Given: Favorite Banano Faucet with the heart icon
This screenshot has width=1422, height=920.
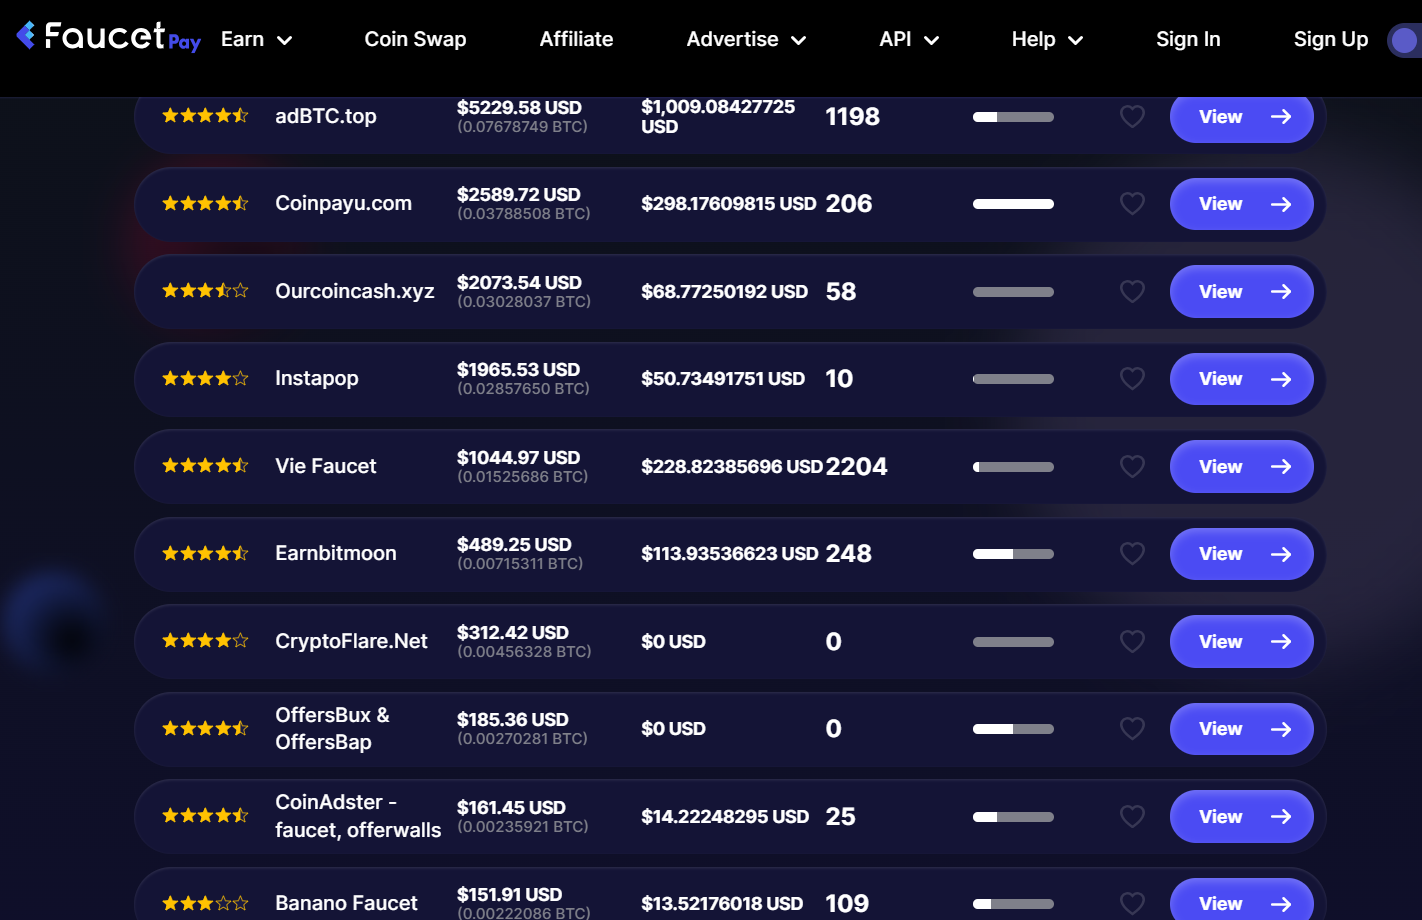Looking at the screenshot, I should [x=1132, y=904].
